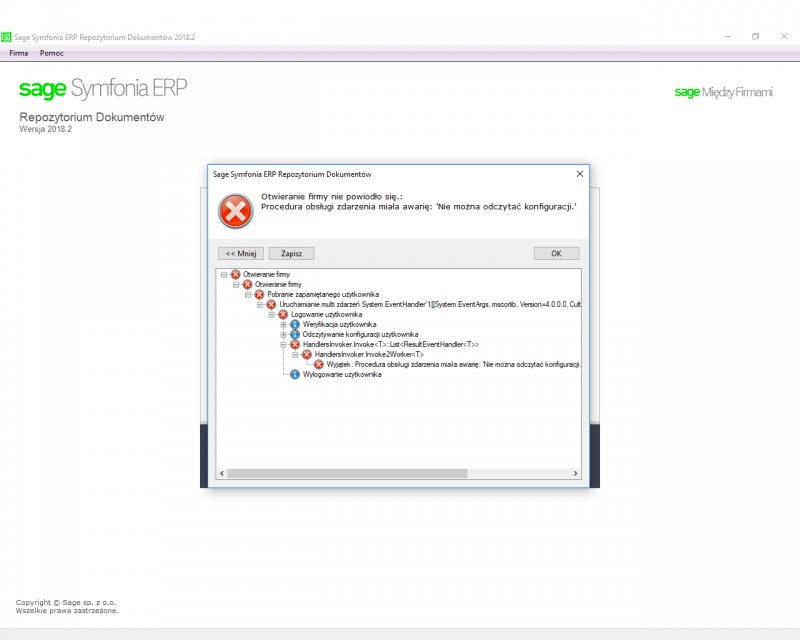Click the error icon beside Logowanie użytkownika
800x640 pixels.
(x=283, y=314)
